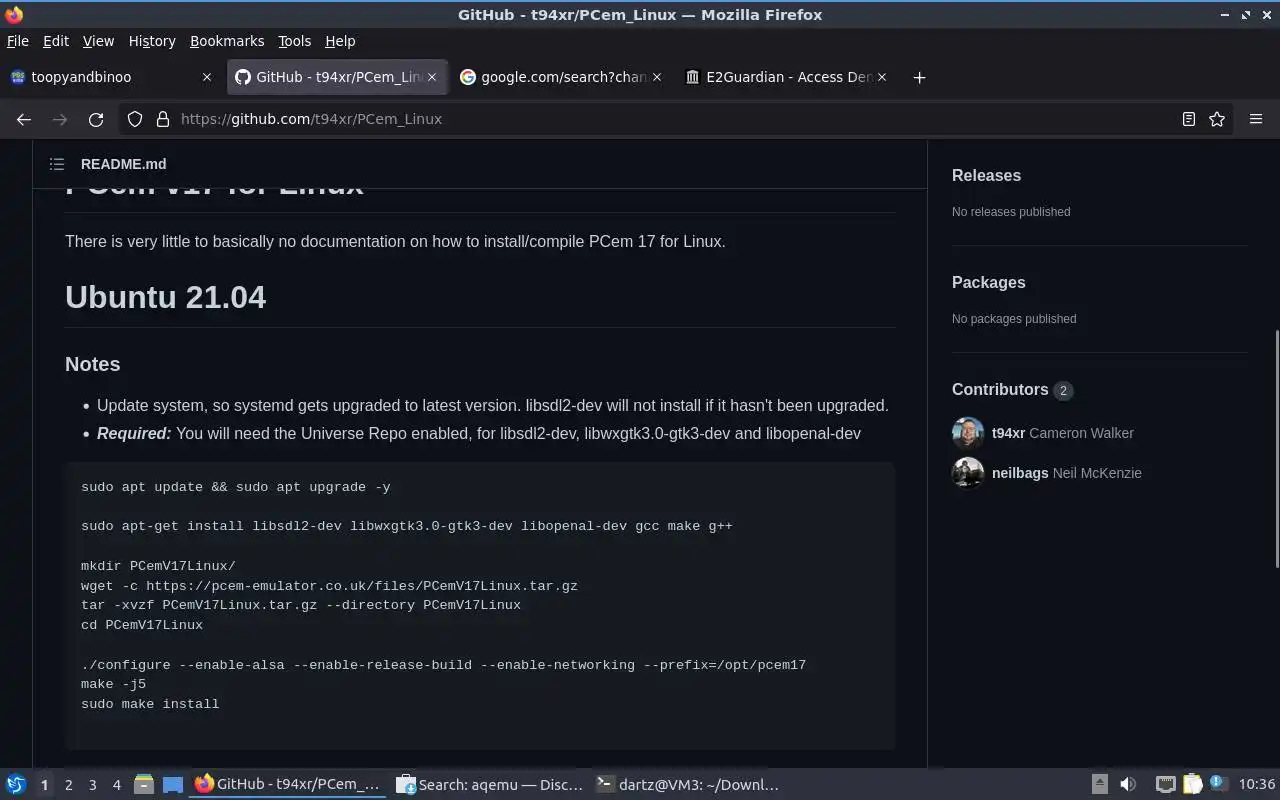Click the contributors count badge 2
1280x800 pixels.
click(x=1063, y=390)
